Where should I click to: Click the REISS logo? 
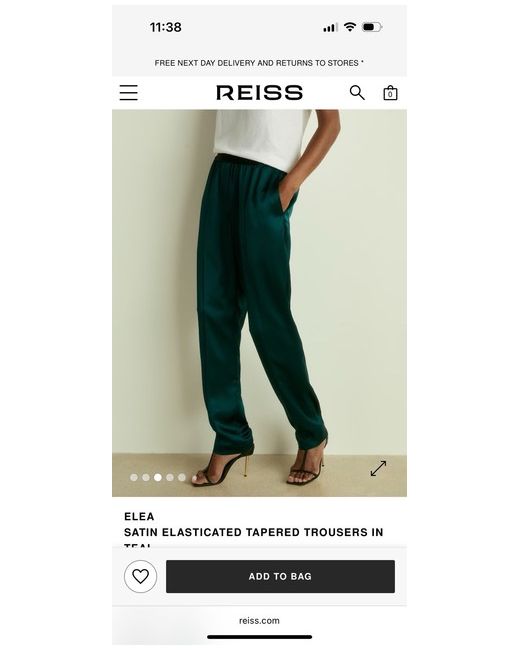(x=260, y=92)
